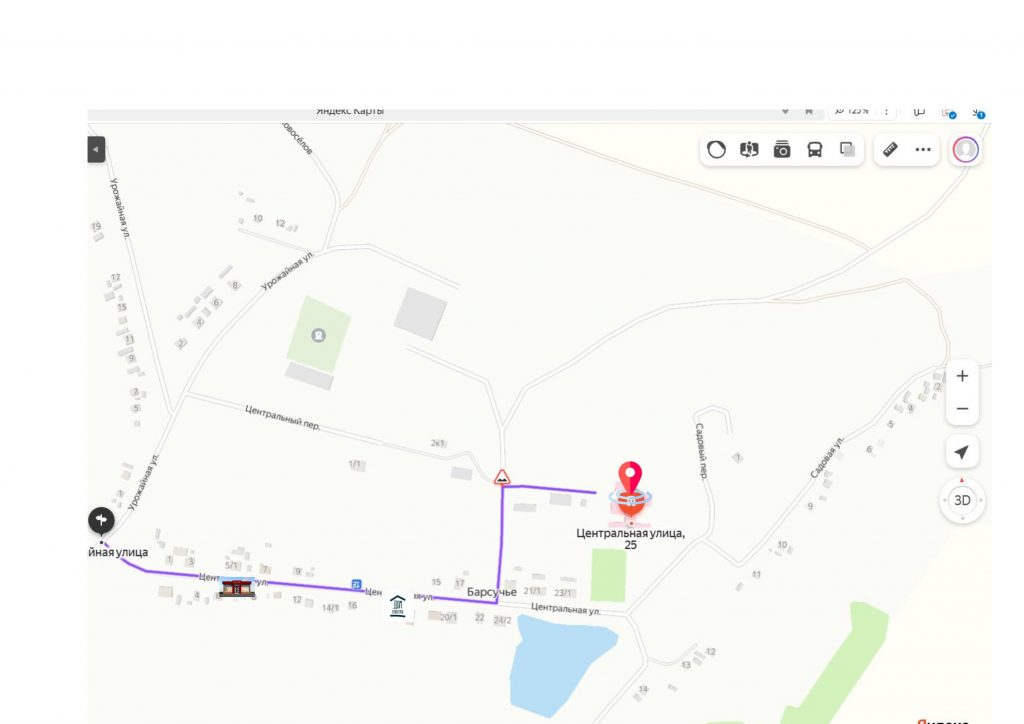This screenshot has height=724, width=1024.
Task: Select the black route start marker
Action: tap(101, 521)
